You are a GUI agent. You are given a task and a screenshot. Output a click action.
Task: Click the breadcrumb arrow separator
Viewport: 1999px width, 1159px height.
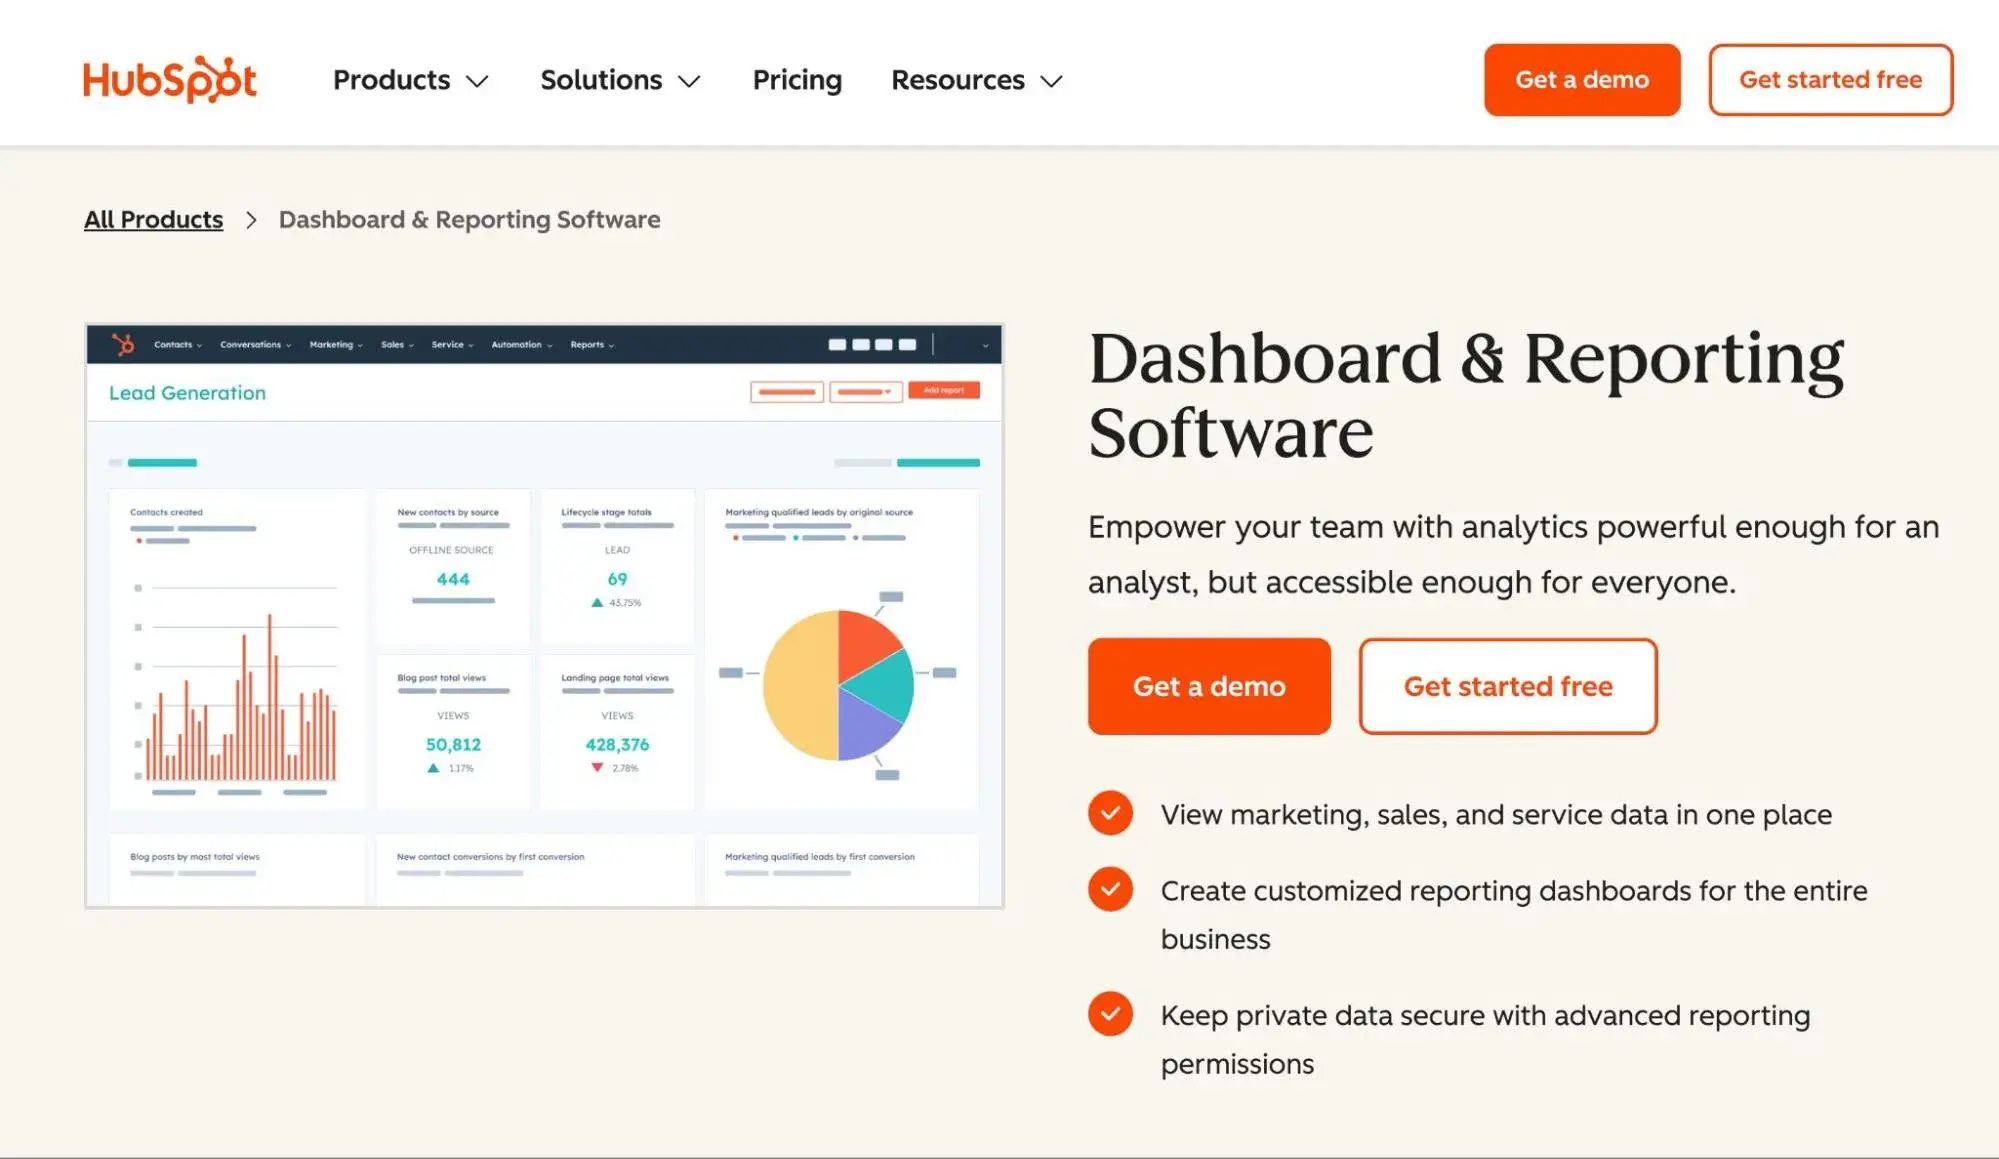pos(251,220)
